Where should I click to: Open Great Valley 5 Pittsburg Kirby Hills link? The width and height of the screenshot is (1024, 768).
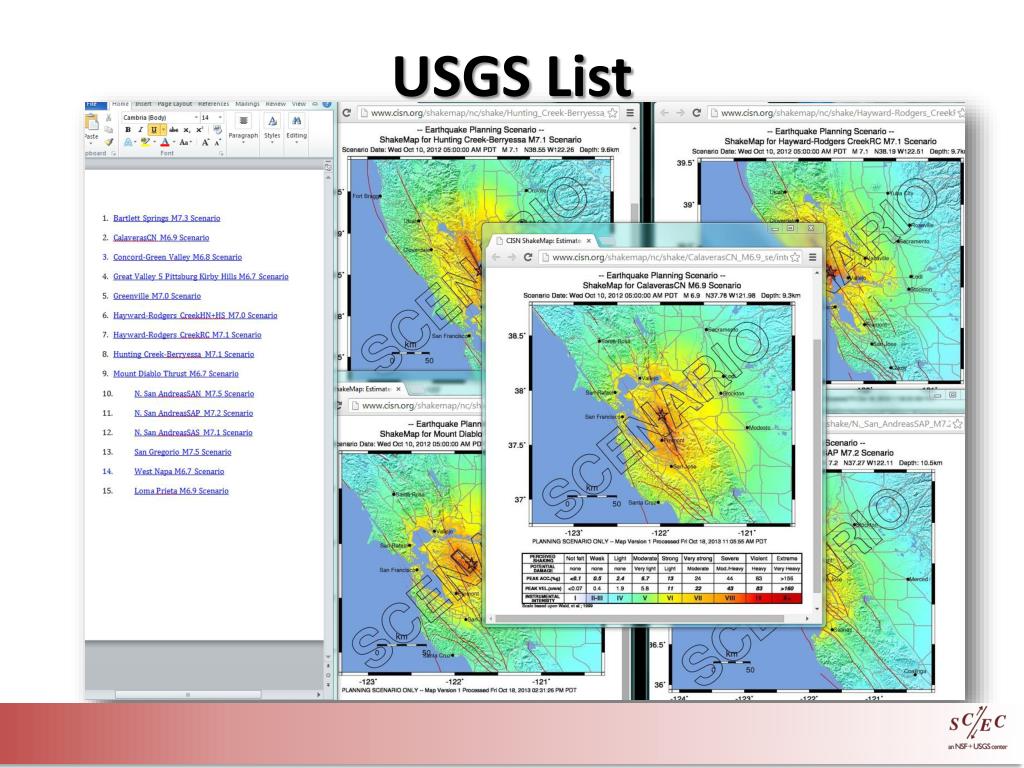pos(200,276)
